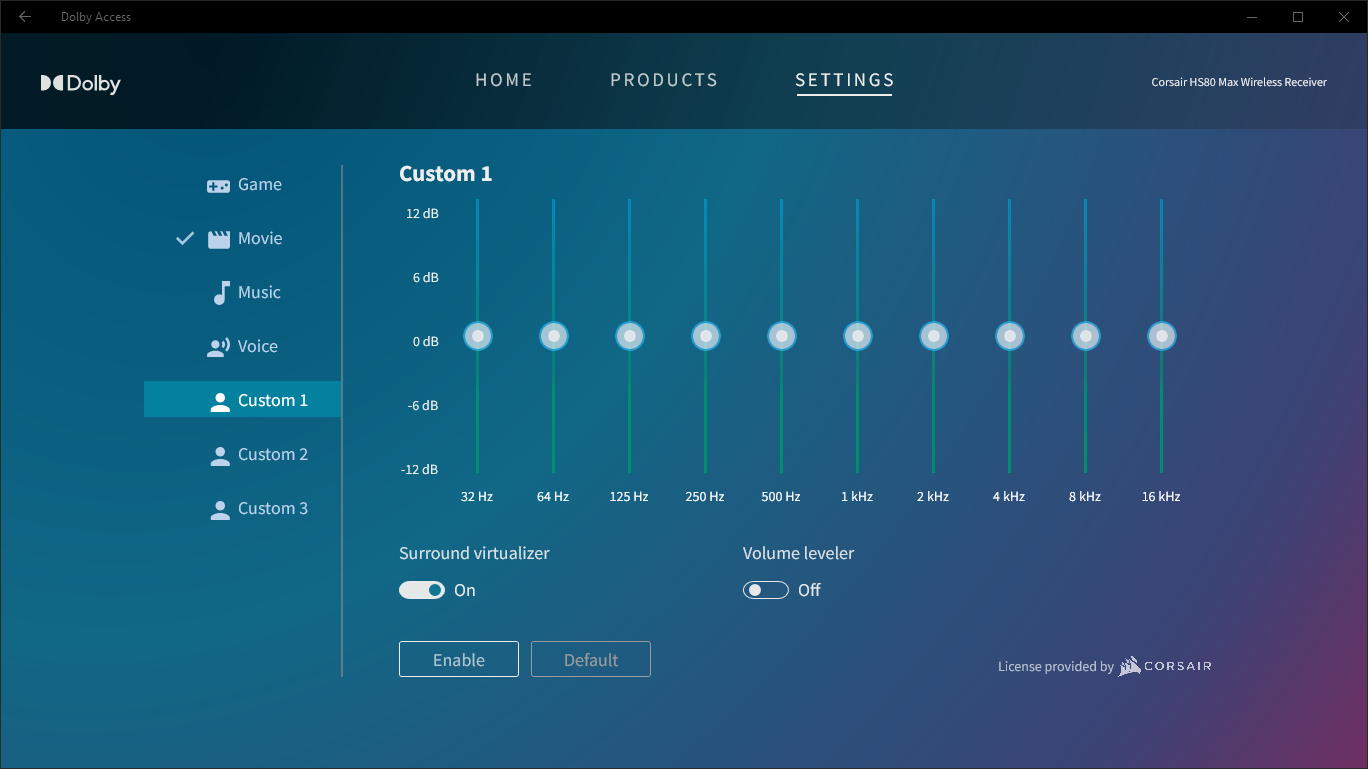This screenshot has height=769, width=1368.
Task: Go back using the title bar arrow
Action: point(25,17)
